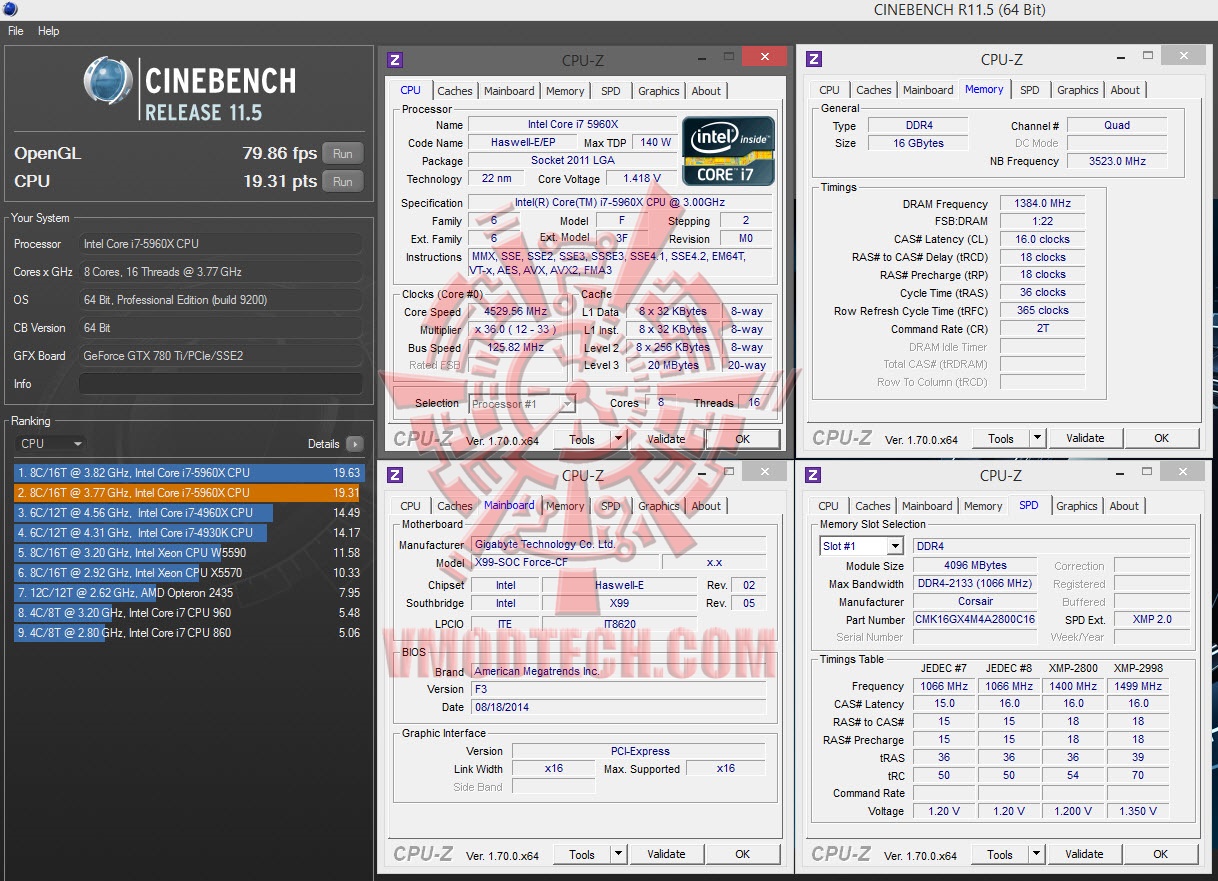Screen dimensions: 1218x881
Task: Select ranking row 1 i7-5960X at 3.82 GHz
Action: (189, 473)
